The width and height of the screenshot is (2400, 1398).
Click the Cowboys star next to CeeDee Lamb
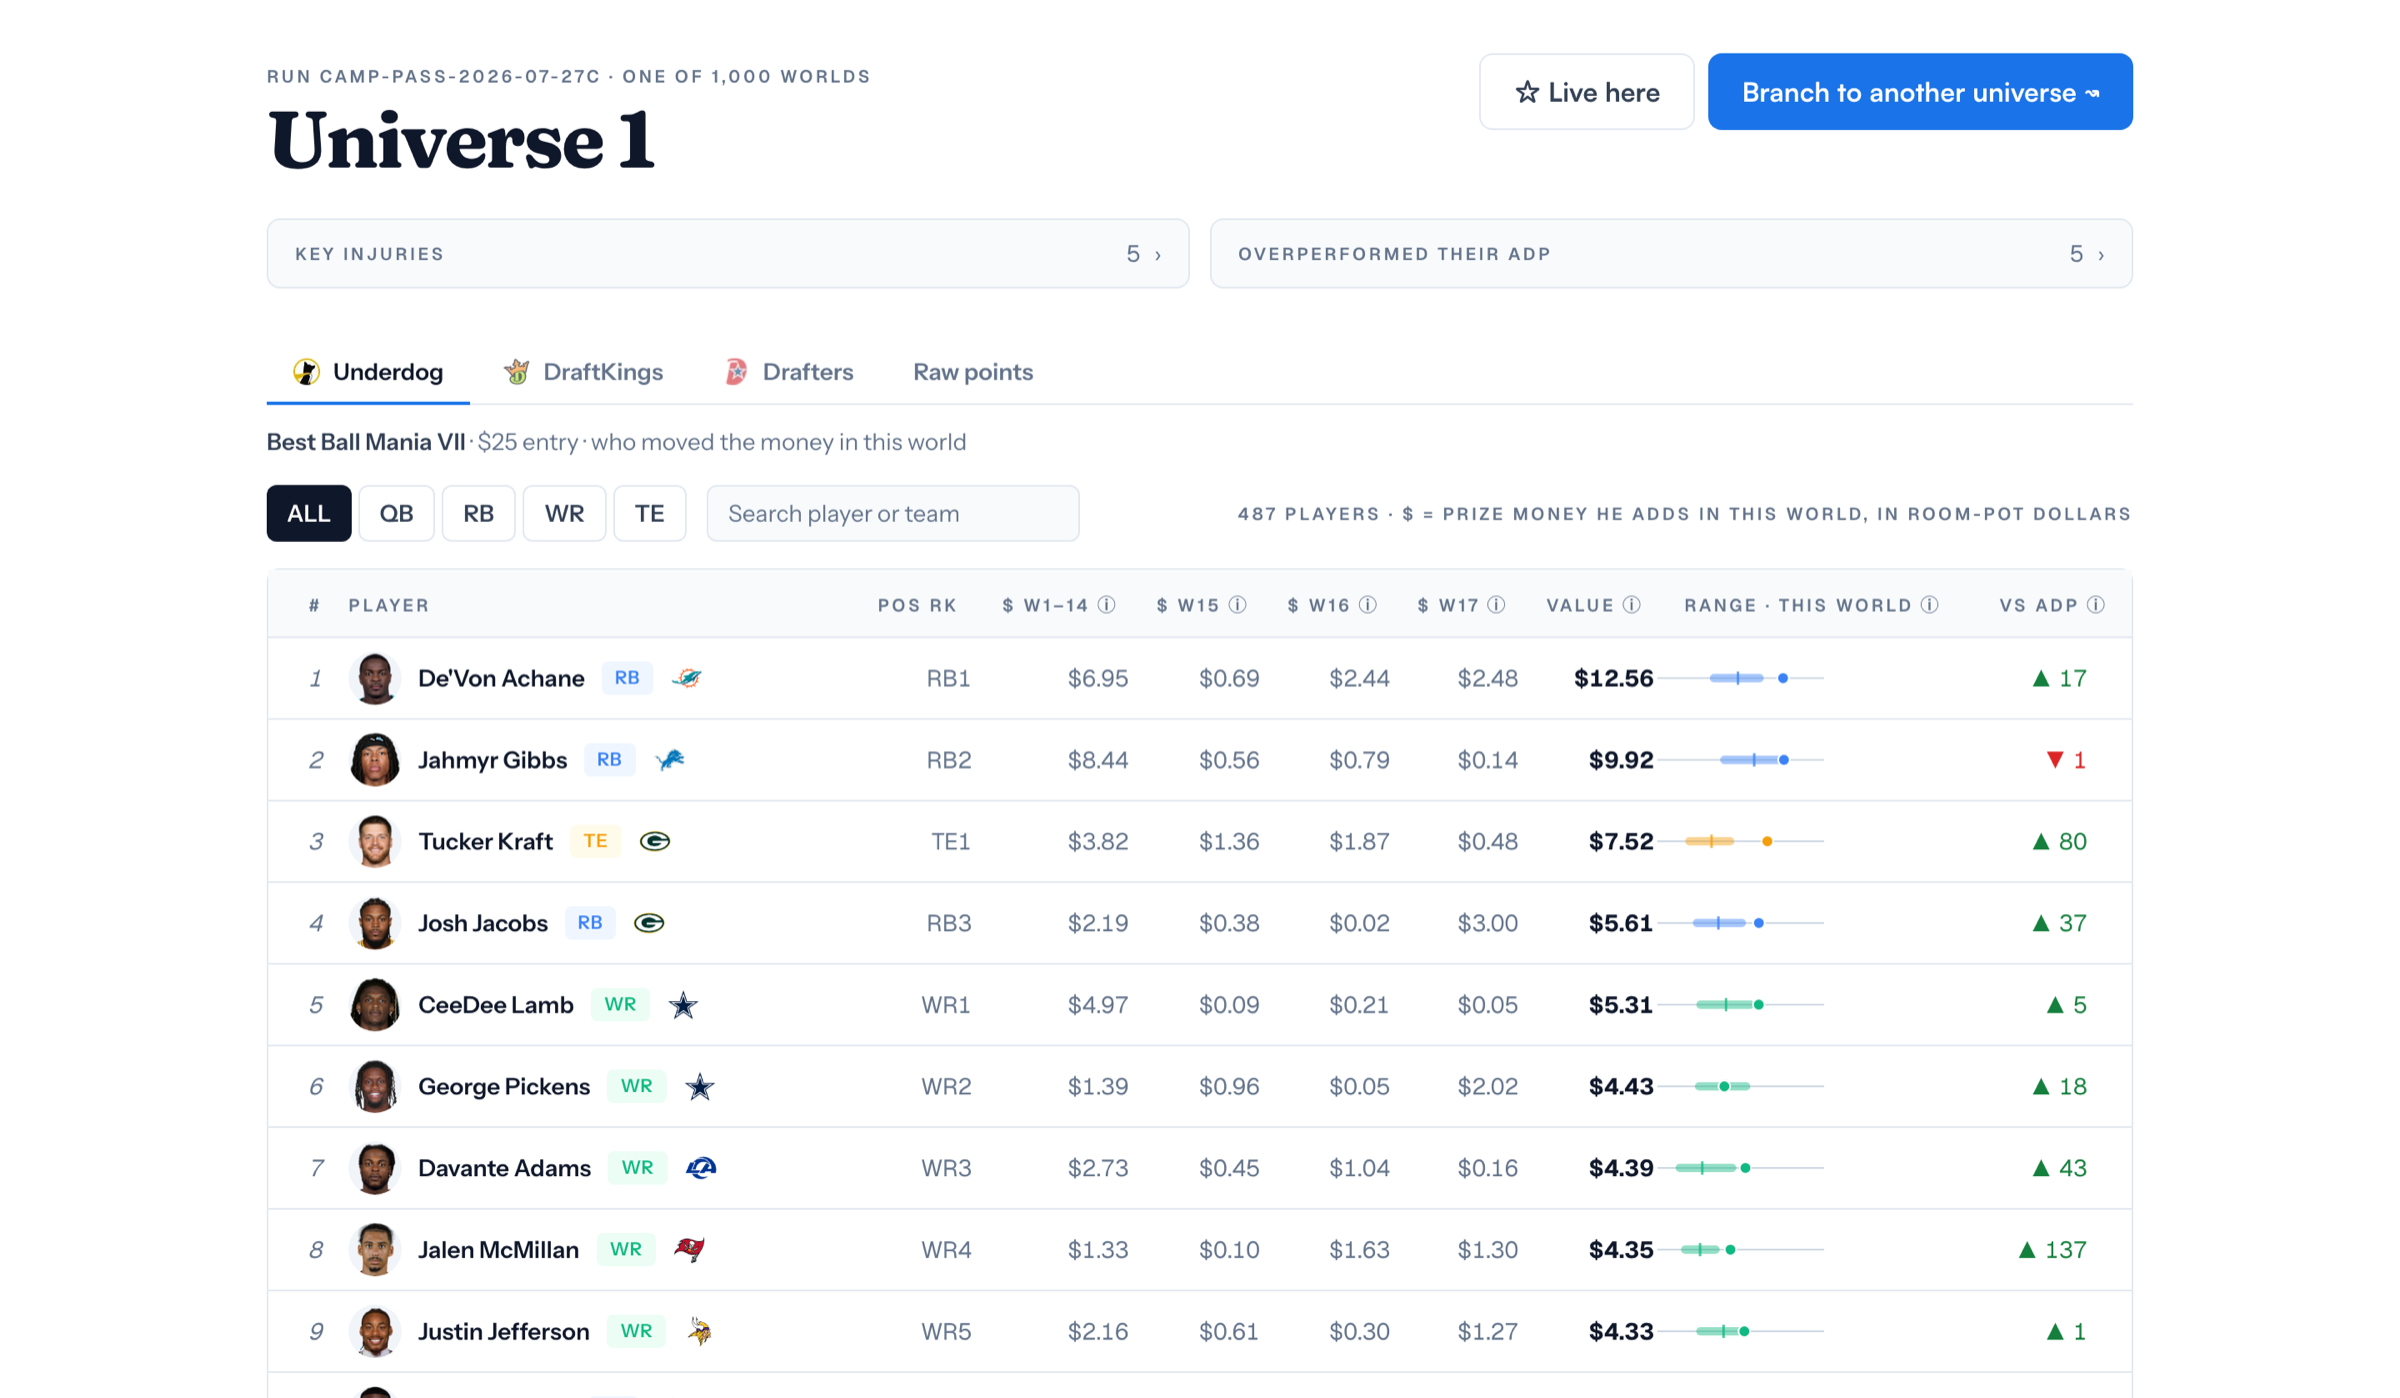683,1005
